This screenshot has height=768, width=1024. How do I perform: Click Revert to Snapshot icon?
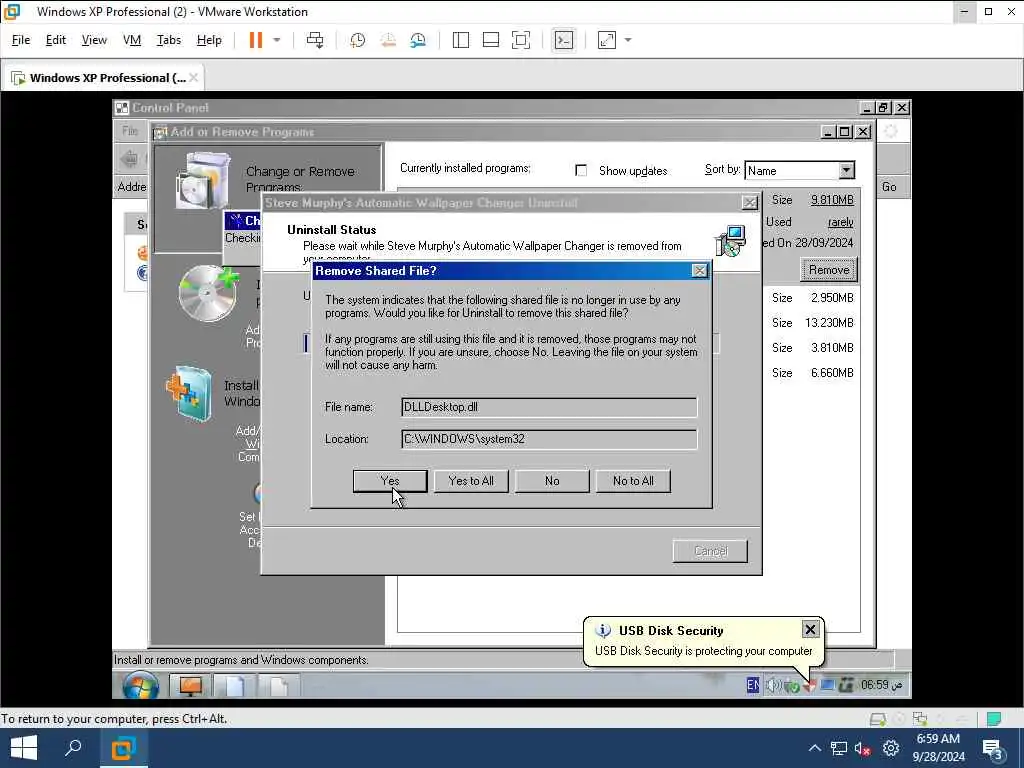tap(388, 40)
